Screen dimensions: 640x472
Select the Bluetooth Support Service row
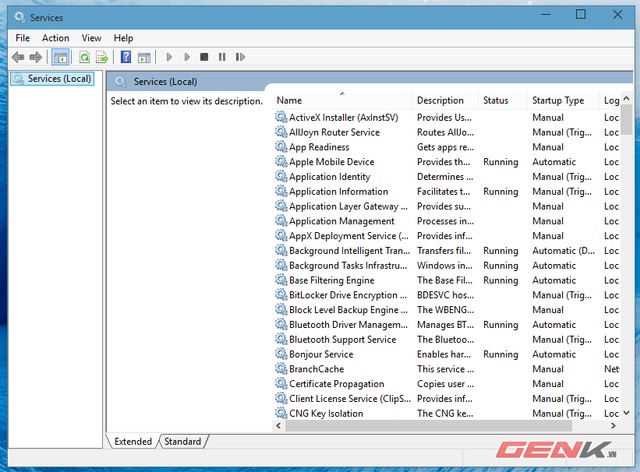447,339
